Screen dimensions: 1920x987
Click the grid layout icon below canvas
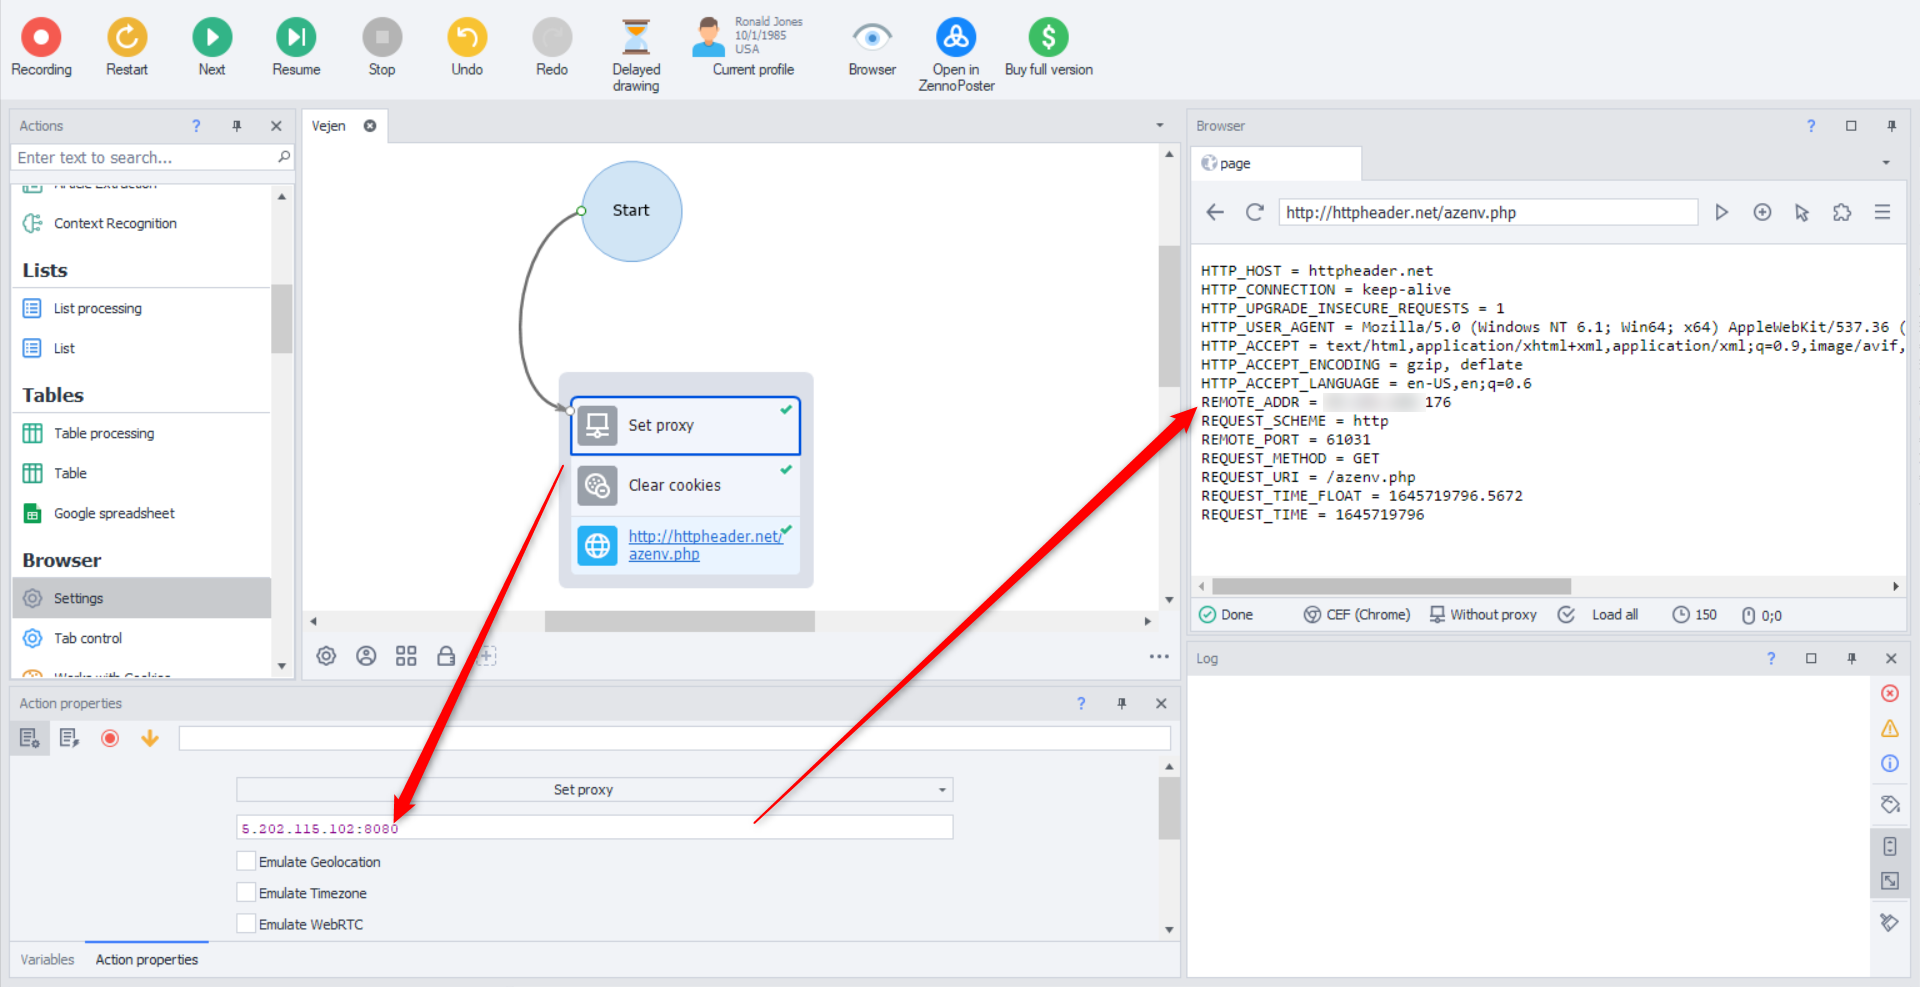pos(406,656)
